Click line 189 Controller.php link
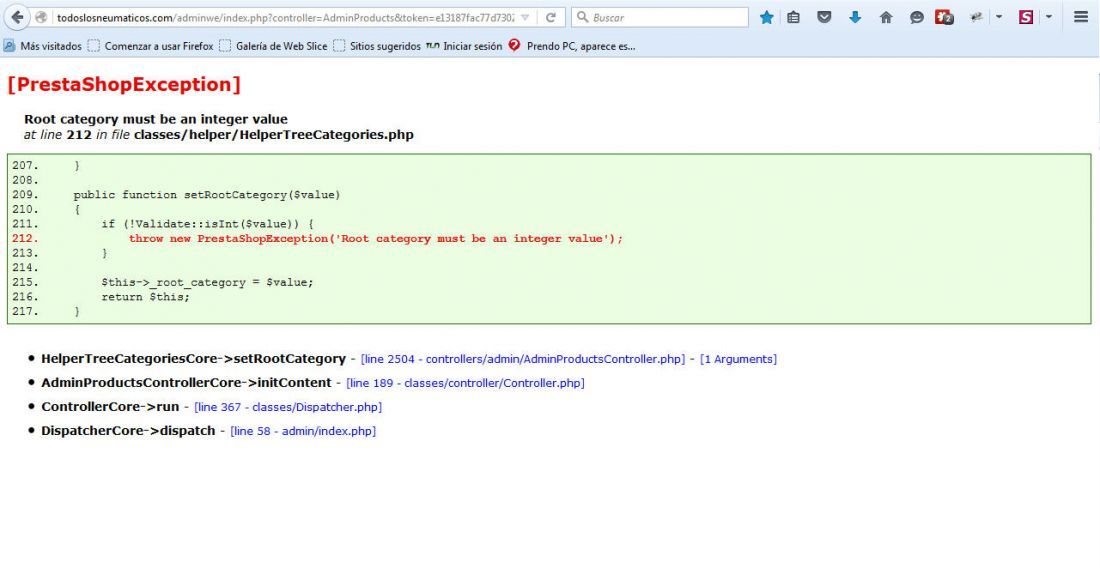The width and height of the screenshot is (1100, 568). point(465,383)
